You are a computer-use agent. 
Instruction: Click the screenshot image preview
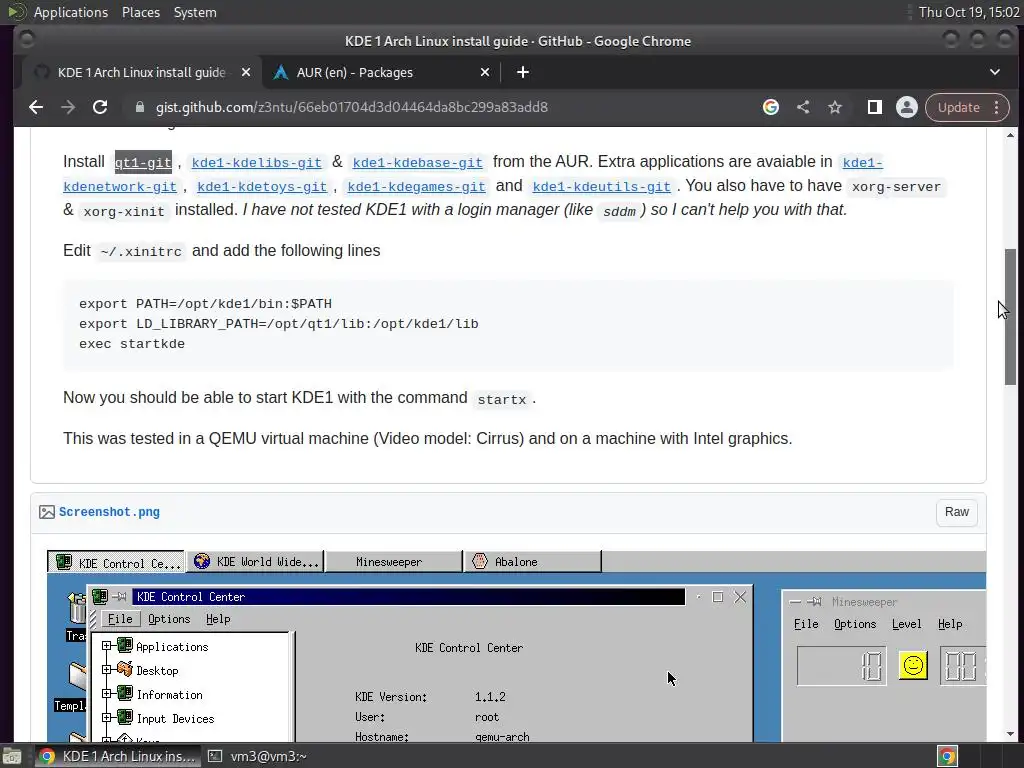(516, 646)
